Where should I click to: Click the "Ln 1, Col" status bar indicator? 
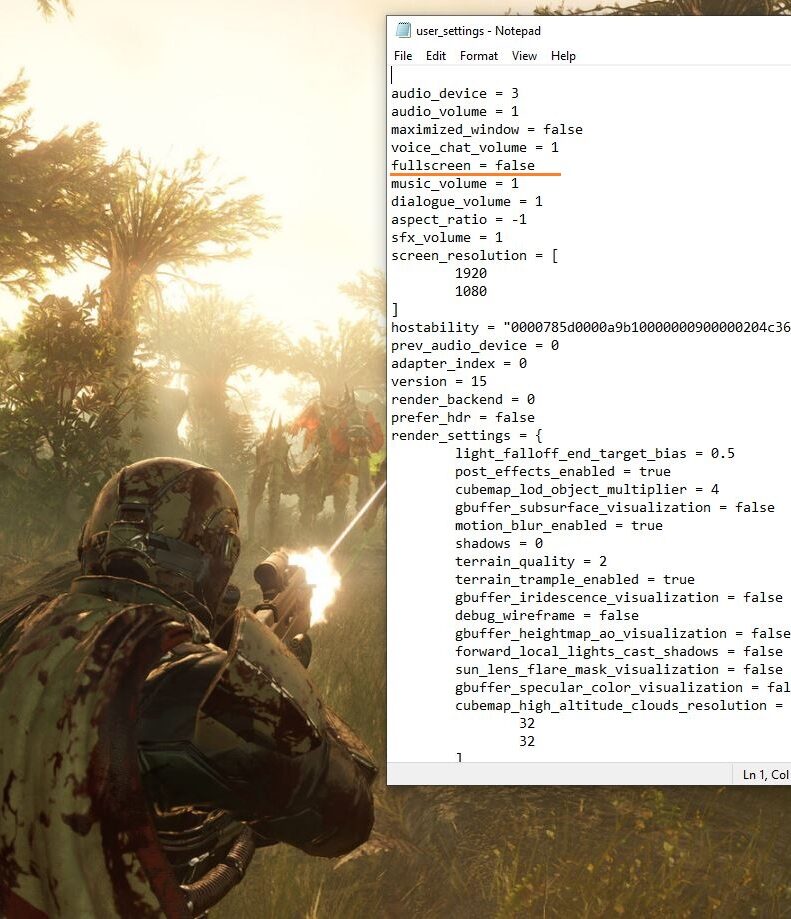pos(766,775)
